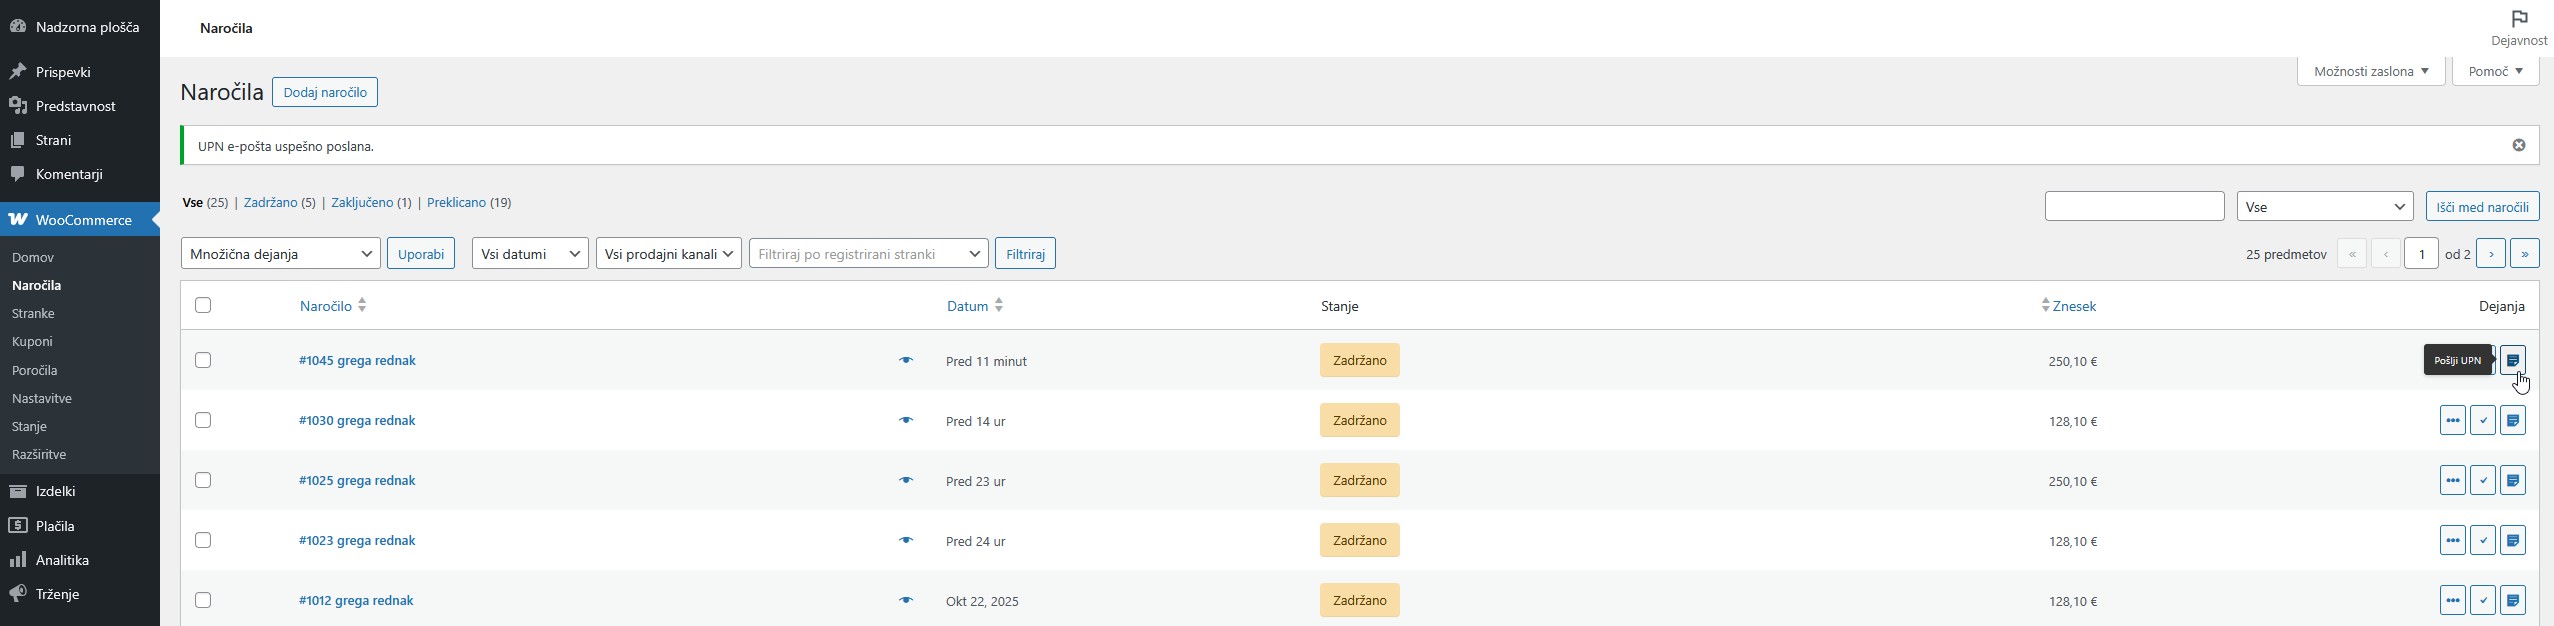Preview order #1030 with the eye icon
The width and height of the screenshot is (2554, 626).
coord(906,420)
